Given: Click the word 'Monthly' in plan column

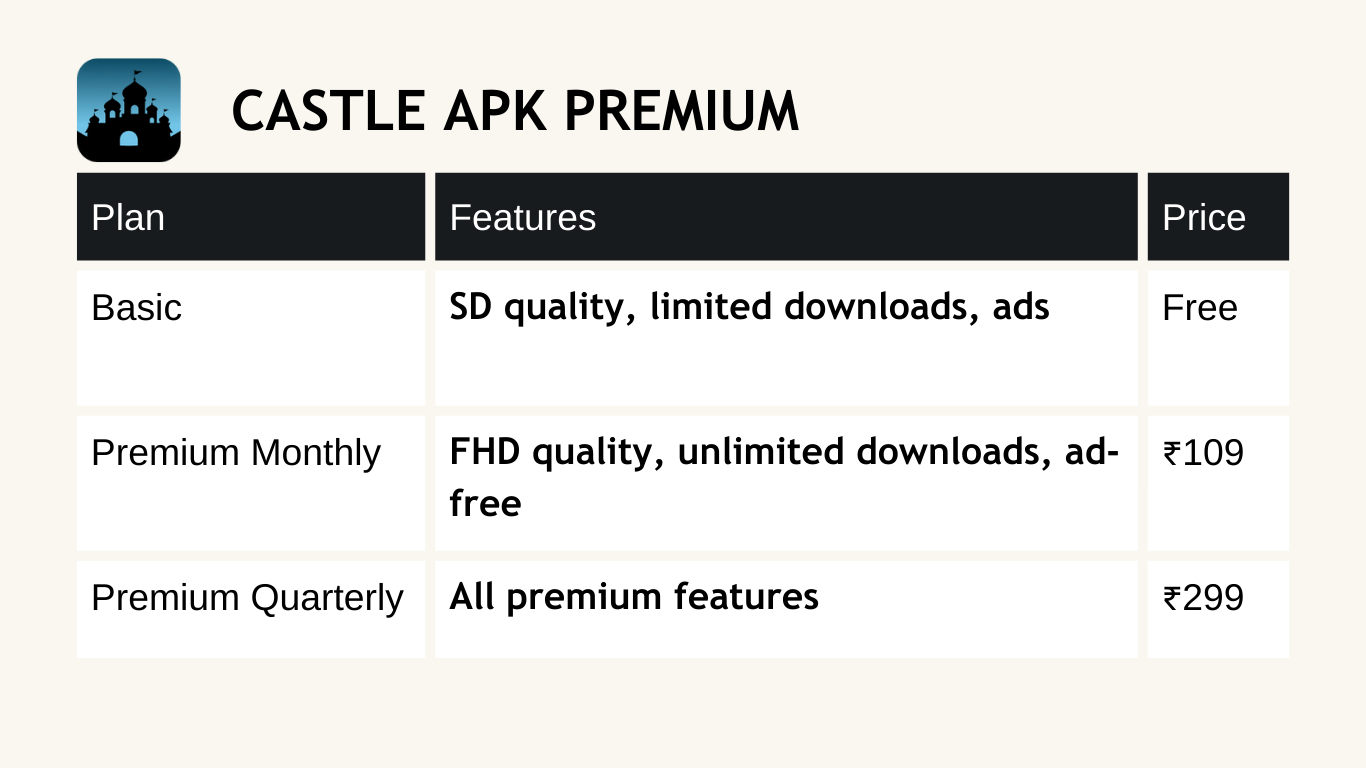Looking at the screenshot, I should point(316,454).
